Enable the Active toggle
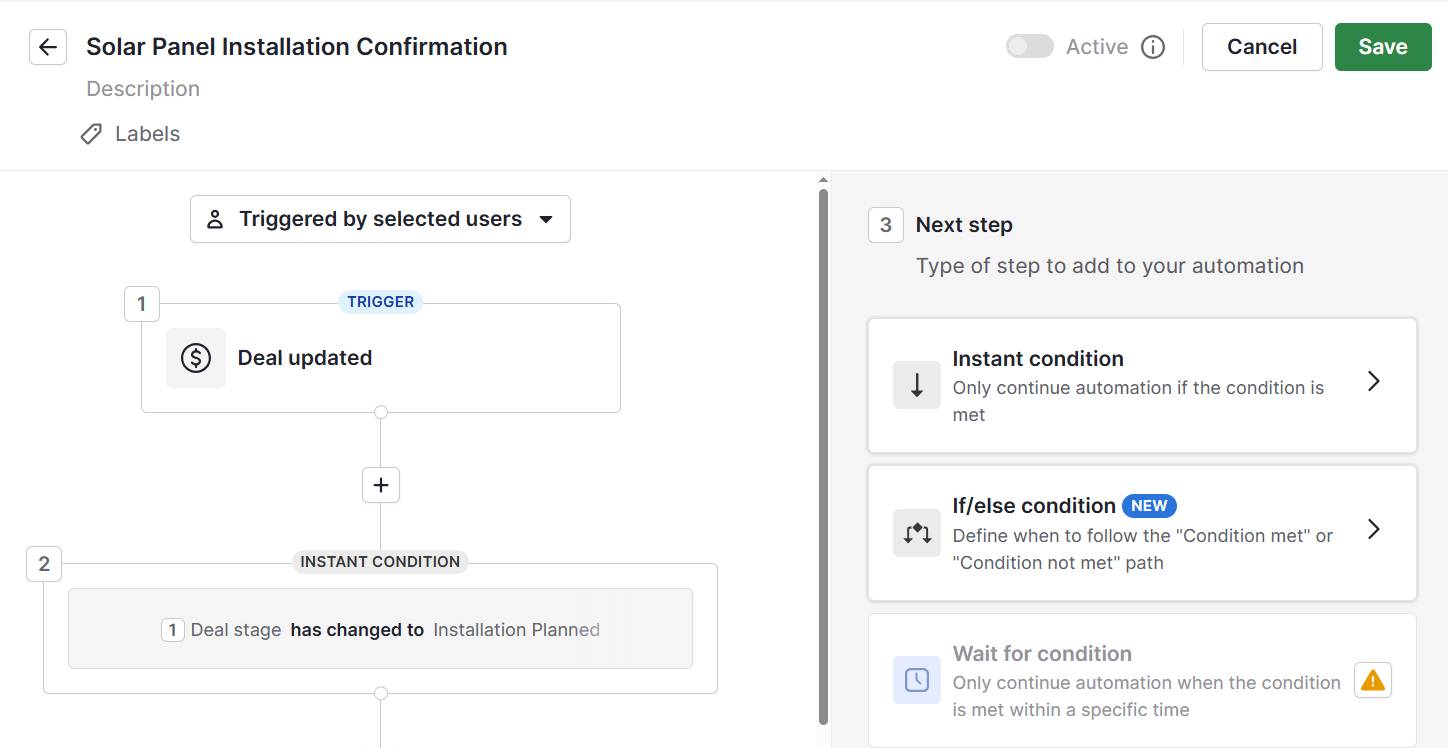 [x=1029, y=46]
